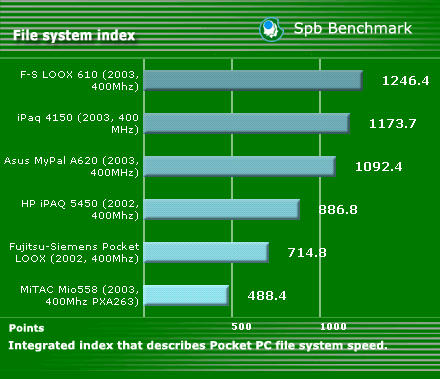Viewport: 440px width, 379px height.
Task: Select the Fujitsu-Siemens Pocket LOOX label
Action: [74, 252]
